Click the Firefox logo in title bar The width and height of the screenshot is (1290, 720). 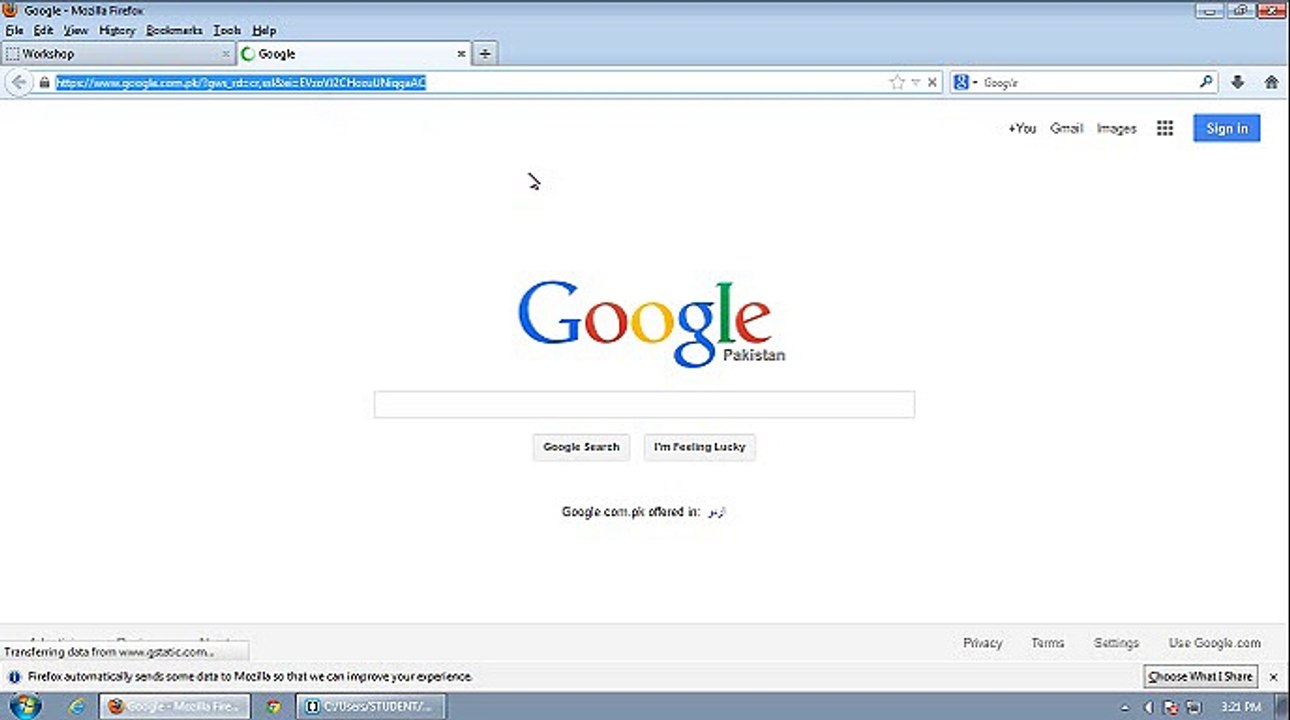11,10
